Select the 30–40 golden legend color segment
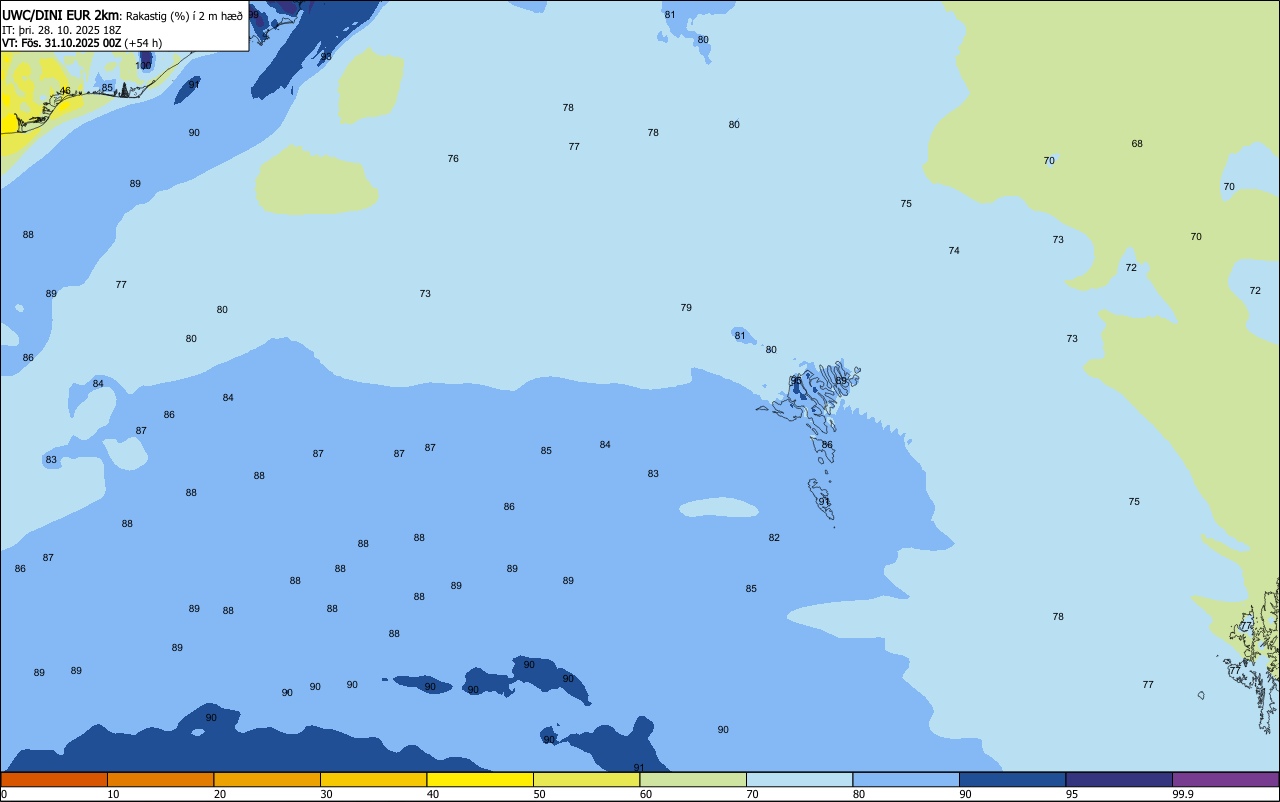The width and height of the screenshot is (1280, 802). pyautogui.click(x=373, y=779)
